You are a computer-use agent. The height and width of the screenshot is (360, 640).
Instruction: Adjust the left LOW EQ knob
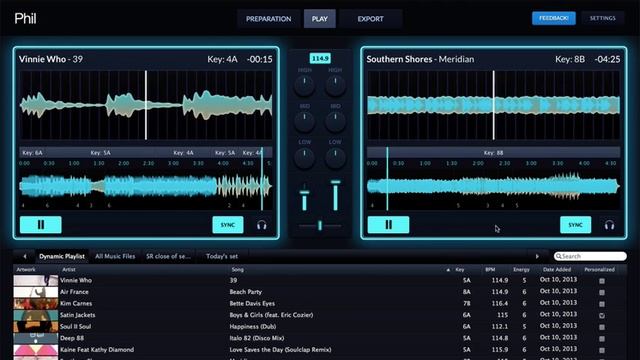click(304, 158)
